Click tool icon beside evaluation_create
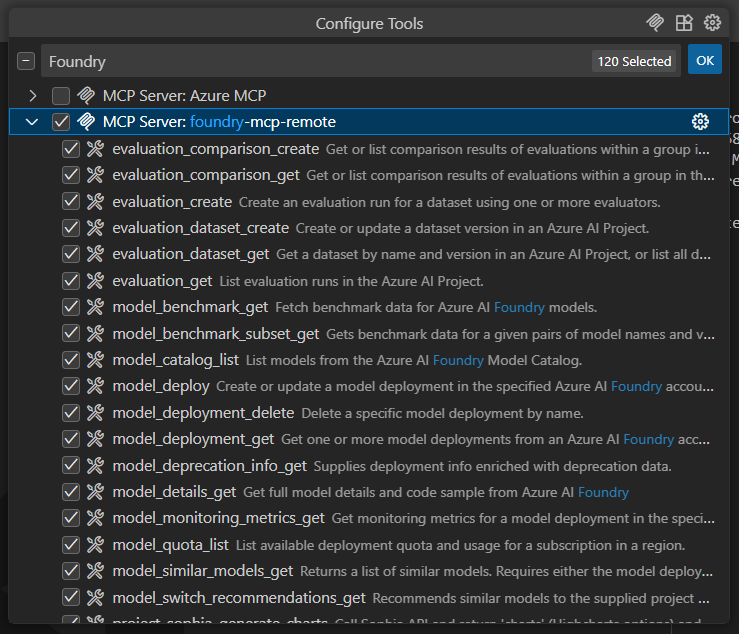The width and height of the screenshot is (739, 634). coord(96,202)
